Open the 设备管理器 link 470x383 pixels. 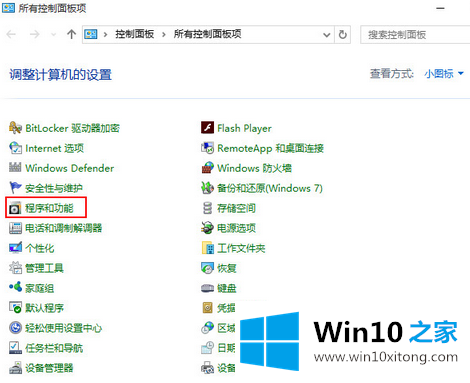tap(49, 368)
